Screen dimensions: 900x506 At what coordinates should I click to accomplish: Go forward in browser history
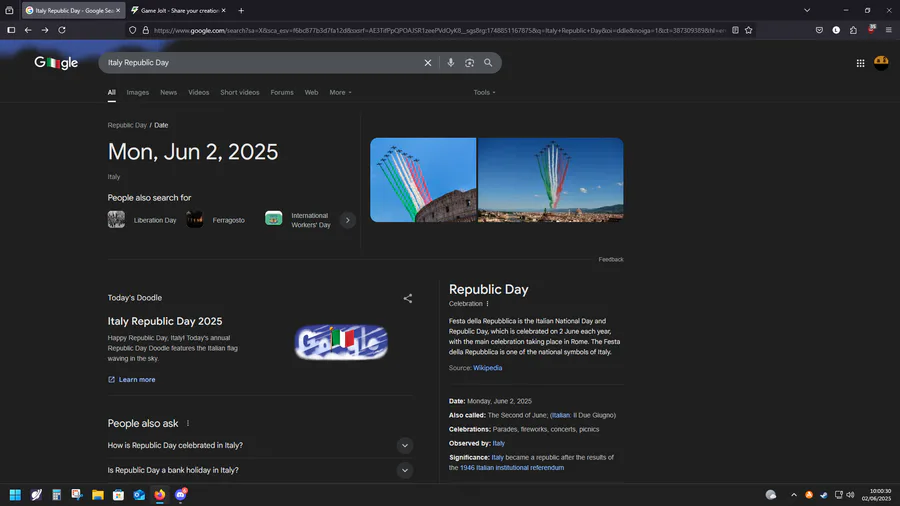pos(45,30)
